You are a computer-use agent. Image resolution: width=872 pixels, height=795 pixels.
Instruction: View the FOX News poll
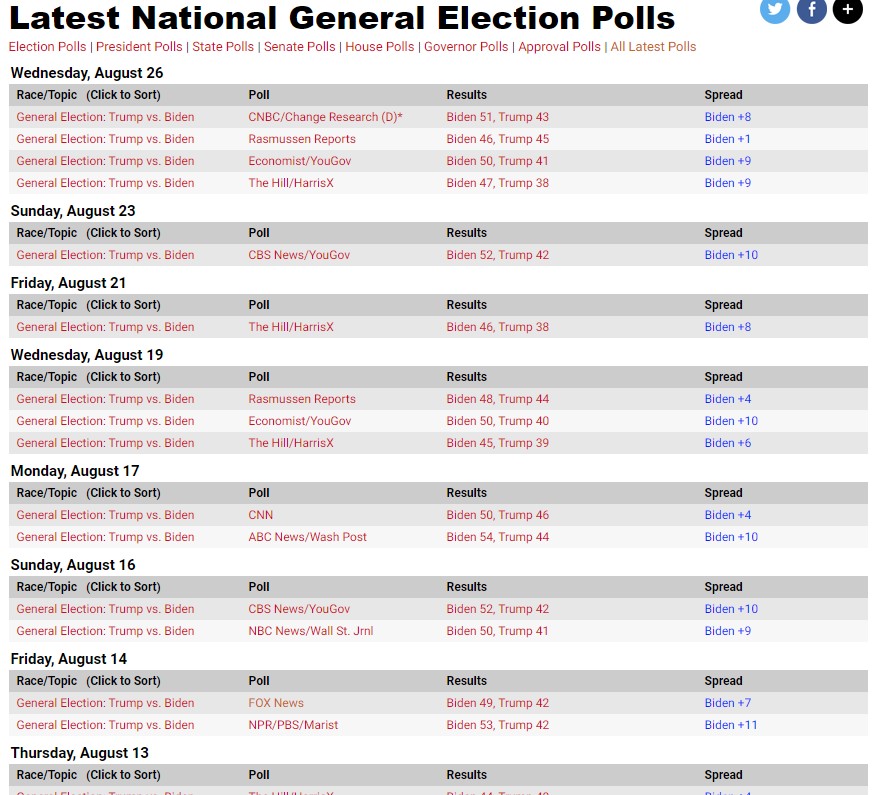[x=276, y=703]
